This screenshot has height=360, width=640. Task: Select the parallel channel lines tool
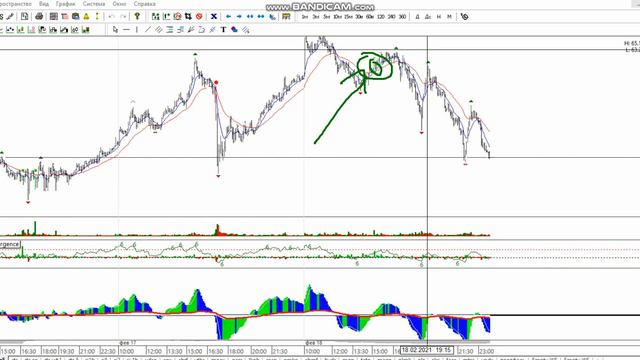(158, 30)
